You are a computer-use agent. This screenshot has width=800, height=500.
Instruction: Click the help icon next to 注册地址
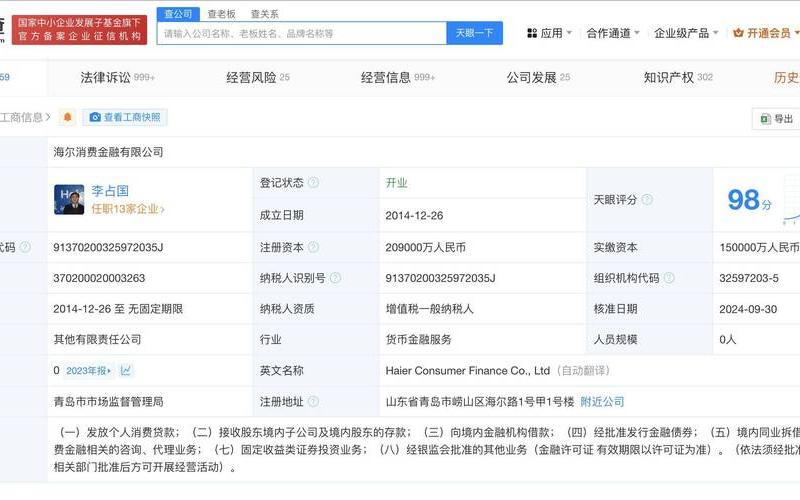coord(313,402)
